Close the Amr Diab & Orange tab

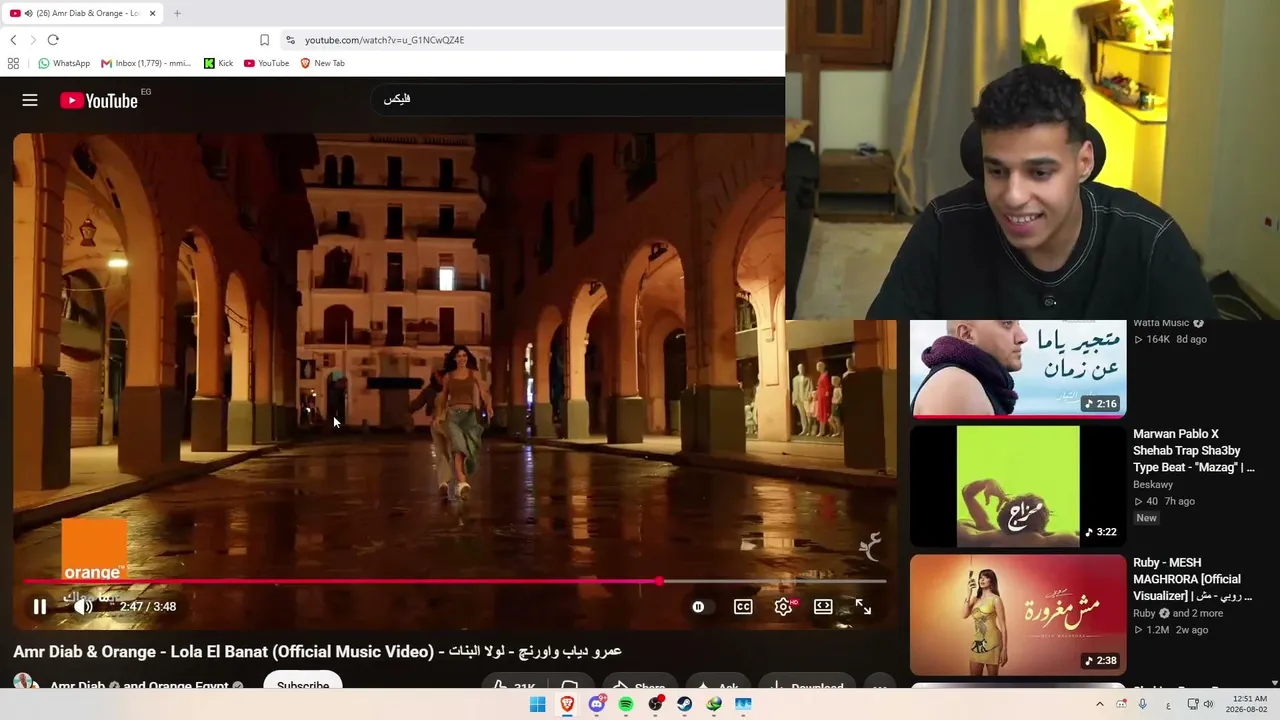click(x=153, y=13)
